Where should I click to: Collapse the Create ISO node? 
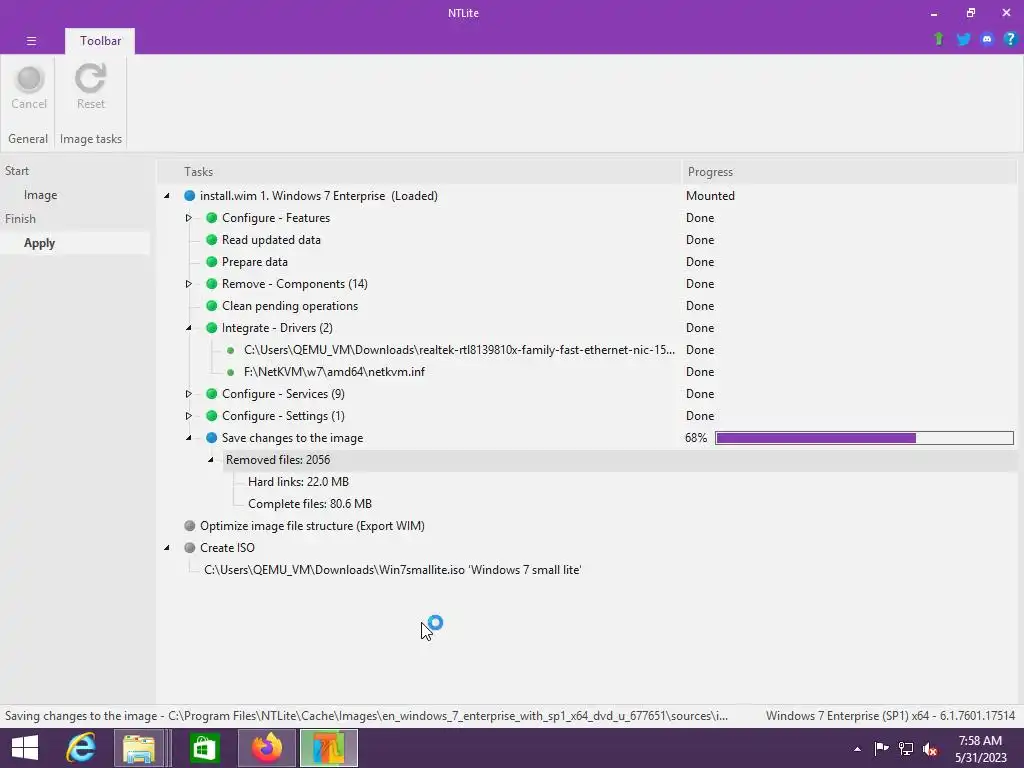pyautogui.click(x=167, y=548)
